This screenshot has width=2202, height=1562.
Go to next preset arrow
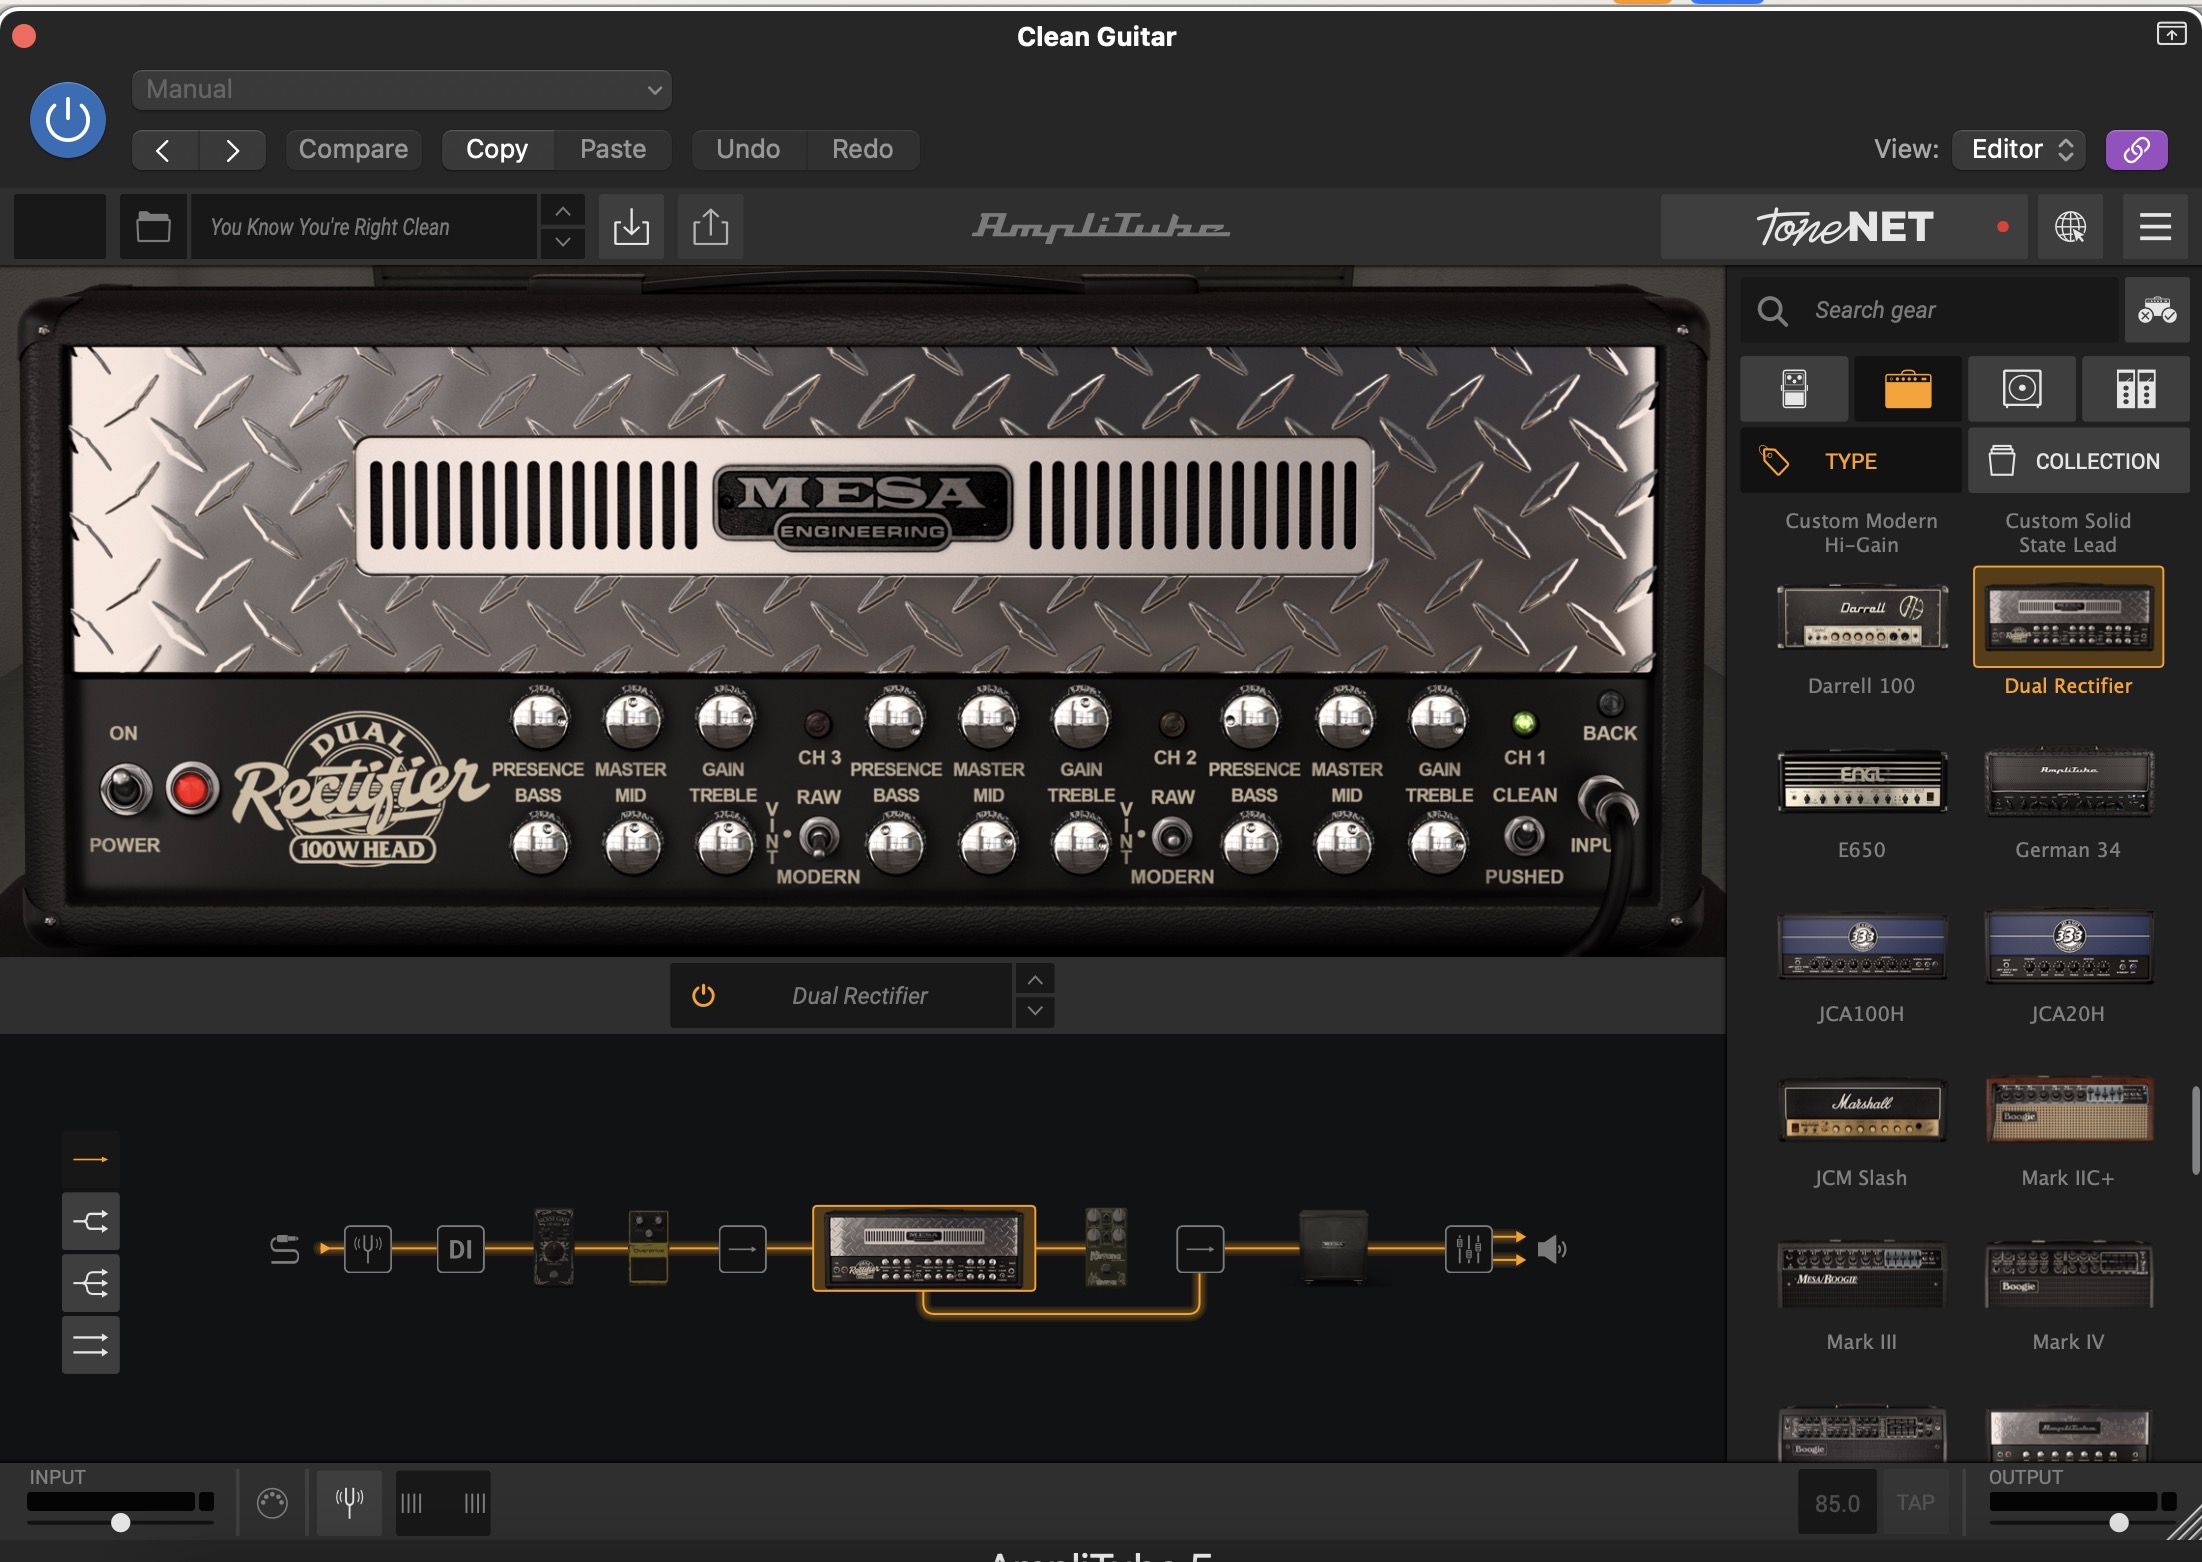[232, 150]
